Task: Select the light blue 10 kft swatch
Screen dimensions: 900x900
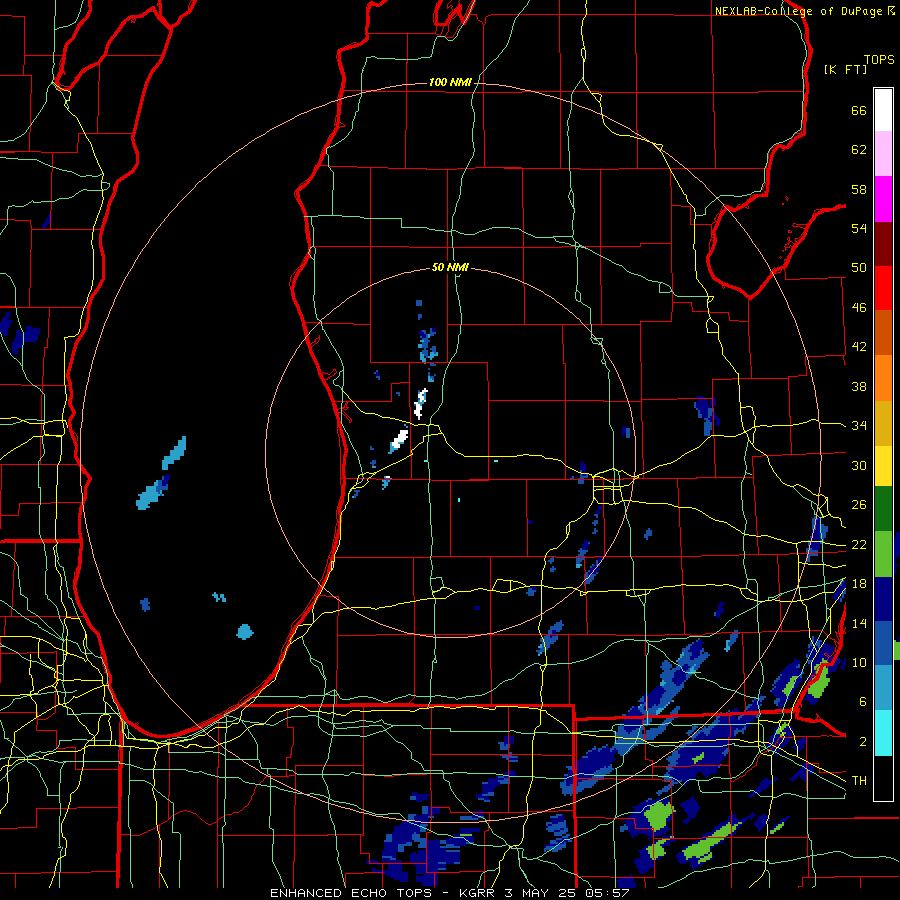Action: (x=883, y=688)
